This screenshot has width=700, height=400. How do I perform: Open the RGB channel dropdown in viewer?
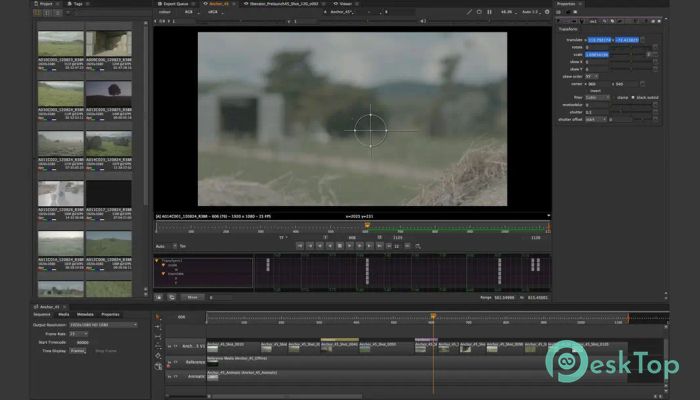pyautogui.click(x=191, y=12)
